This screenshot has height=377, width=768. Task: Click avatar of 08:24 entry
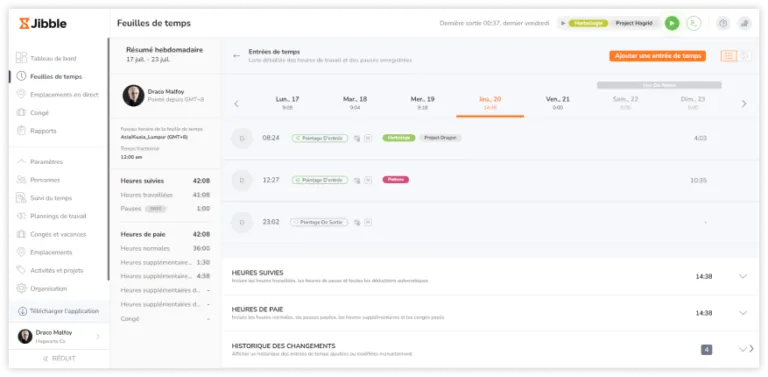242,139
